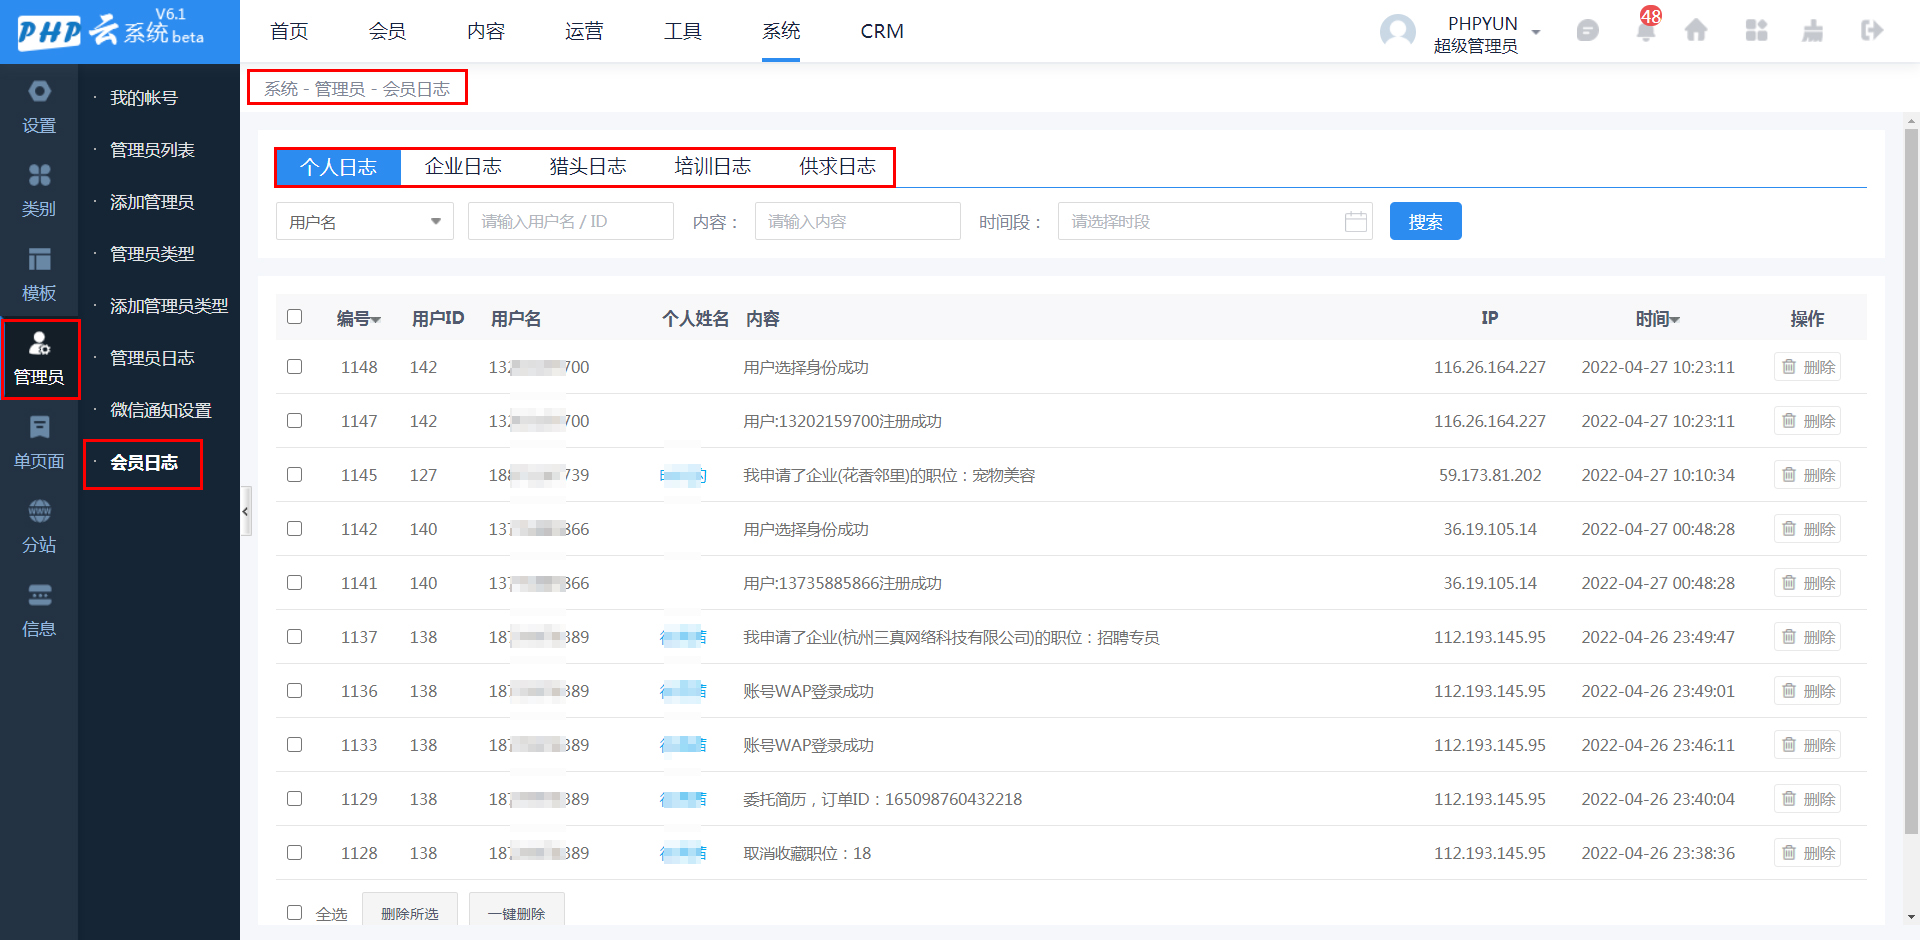The width and height of the screenshot is (1920, 940).
Task: Open the 分站 sub-site sidebar icon
Action: (x=39, y=527)
